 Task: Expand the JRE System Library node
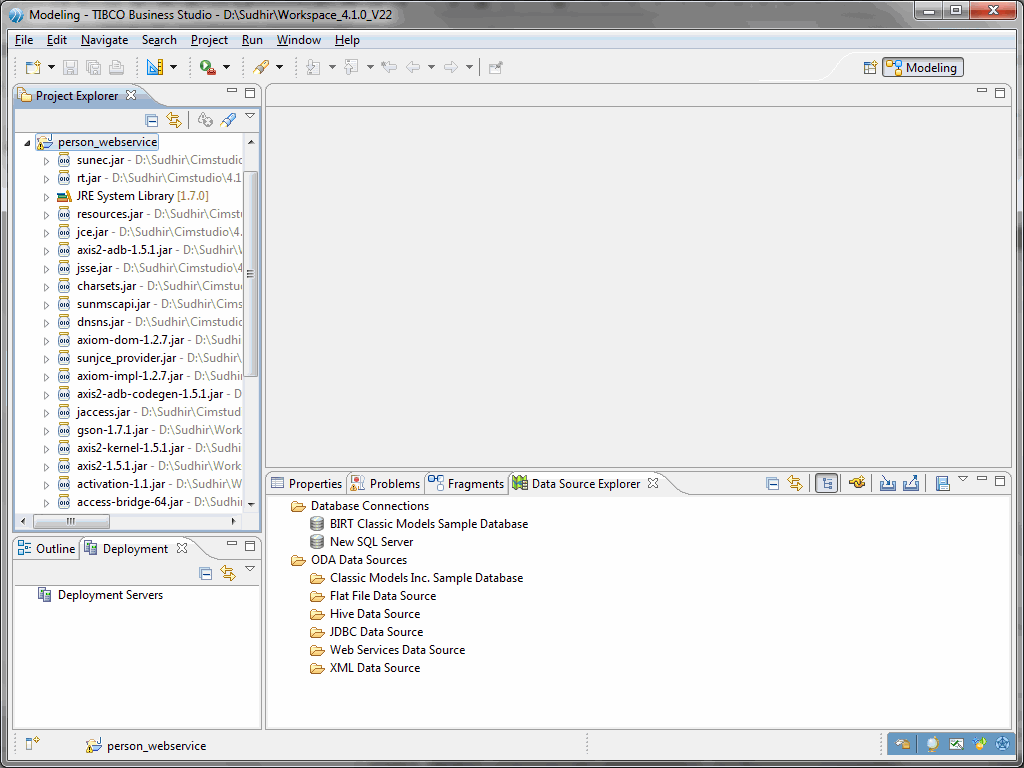click(46, 197)
